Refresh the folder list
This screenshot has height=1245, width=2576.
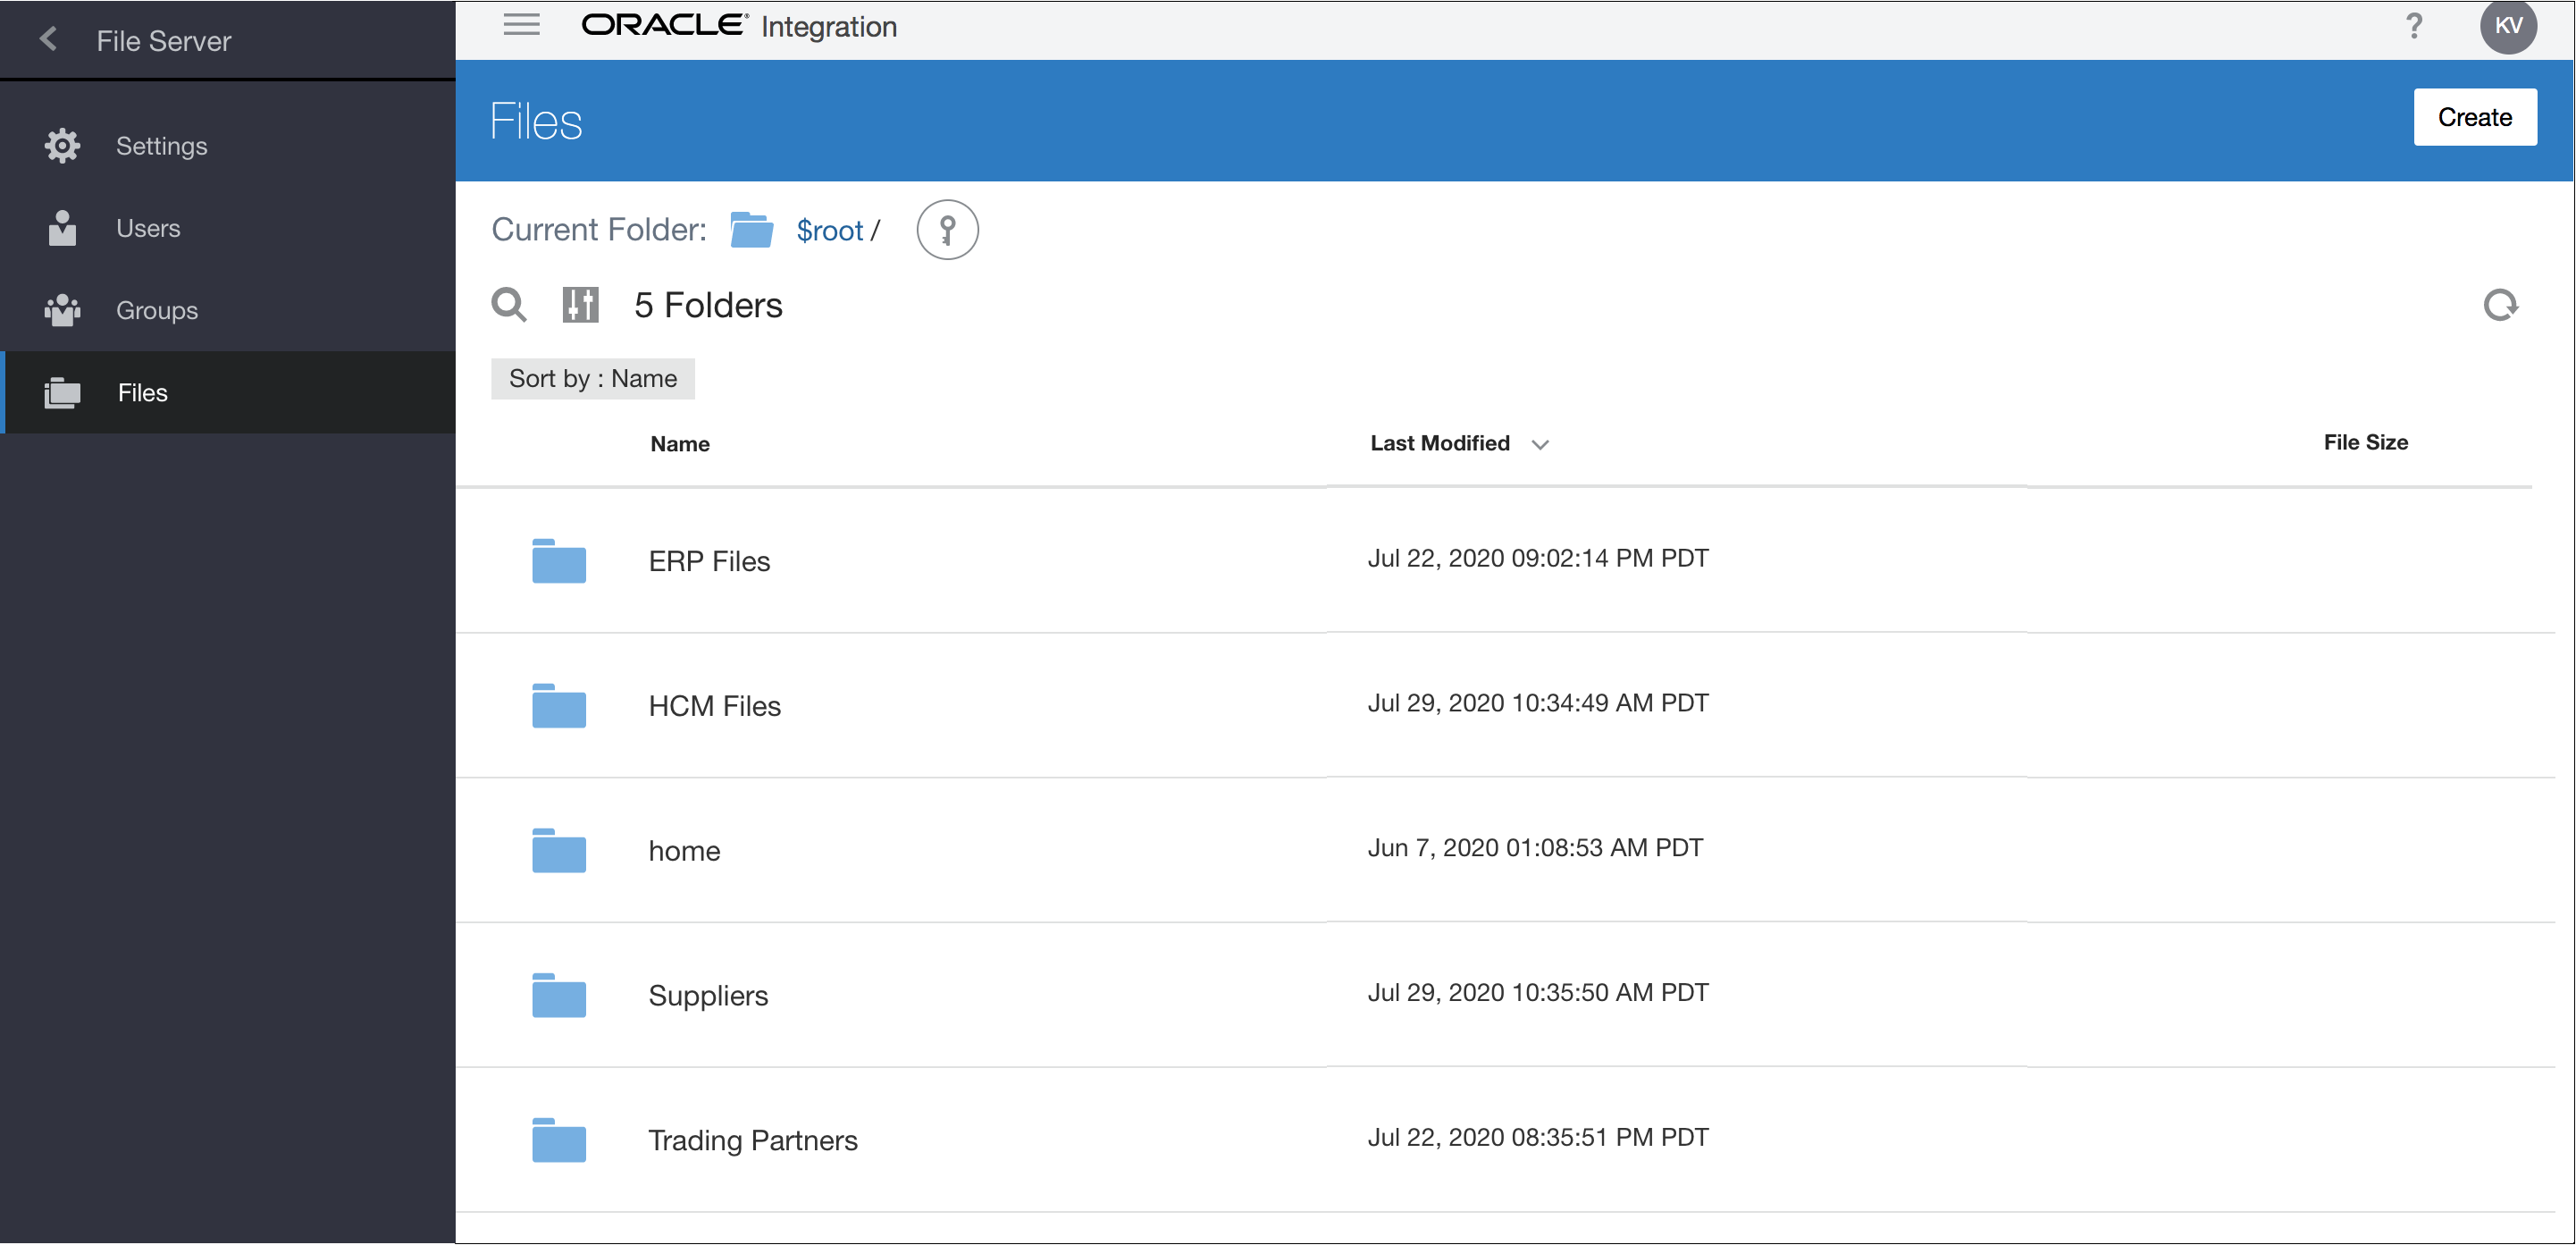pyautogui.click(x=2501, y=305)
